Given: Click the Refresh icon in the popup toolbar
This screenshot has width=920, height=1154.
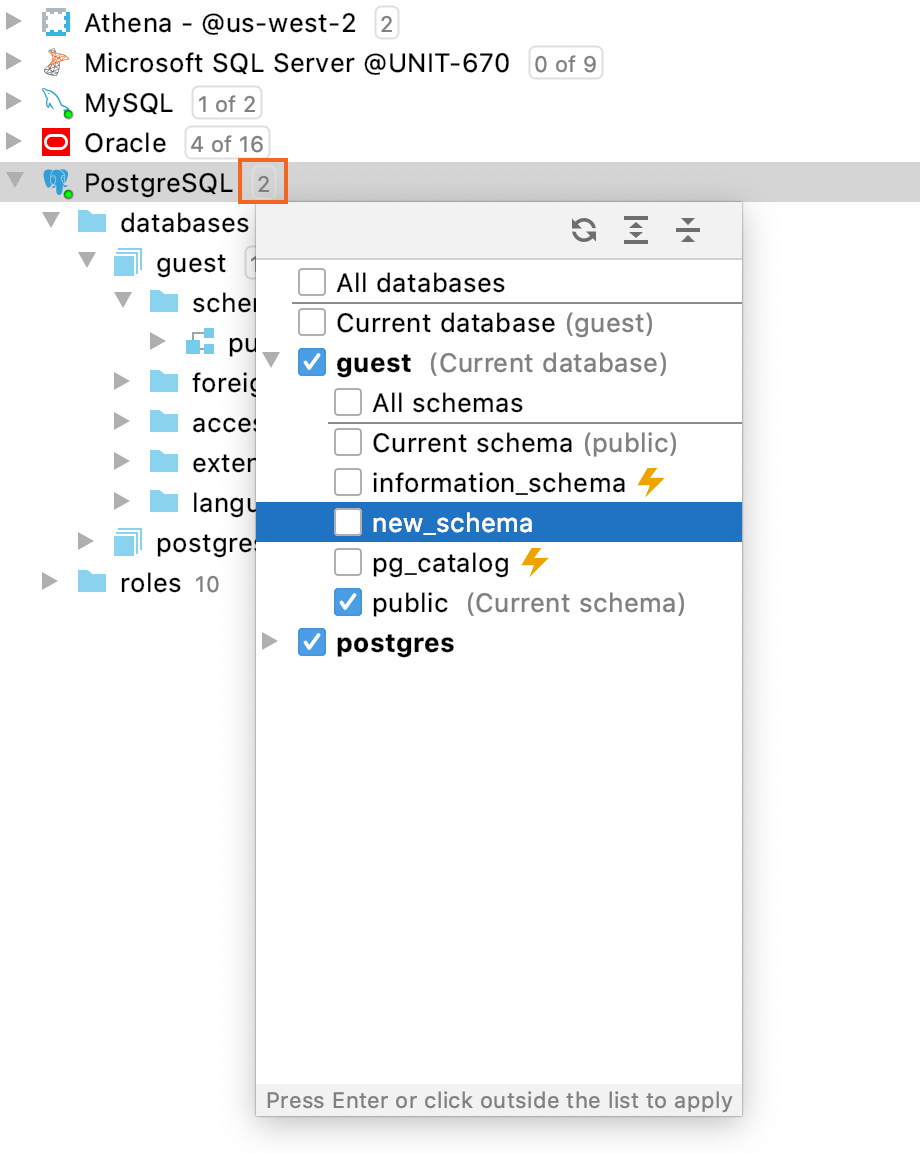Looking at the screenshot, I should pyautogui.click(x=585, y=229).
